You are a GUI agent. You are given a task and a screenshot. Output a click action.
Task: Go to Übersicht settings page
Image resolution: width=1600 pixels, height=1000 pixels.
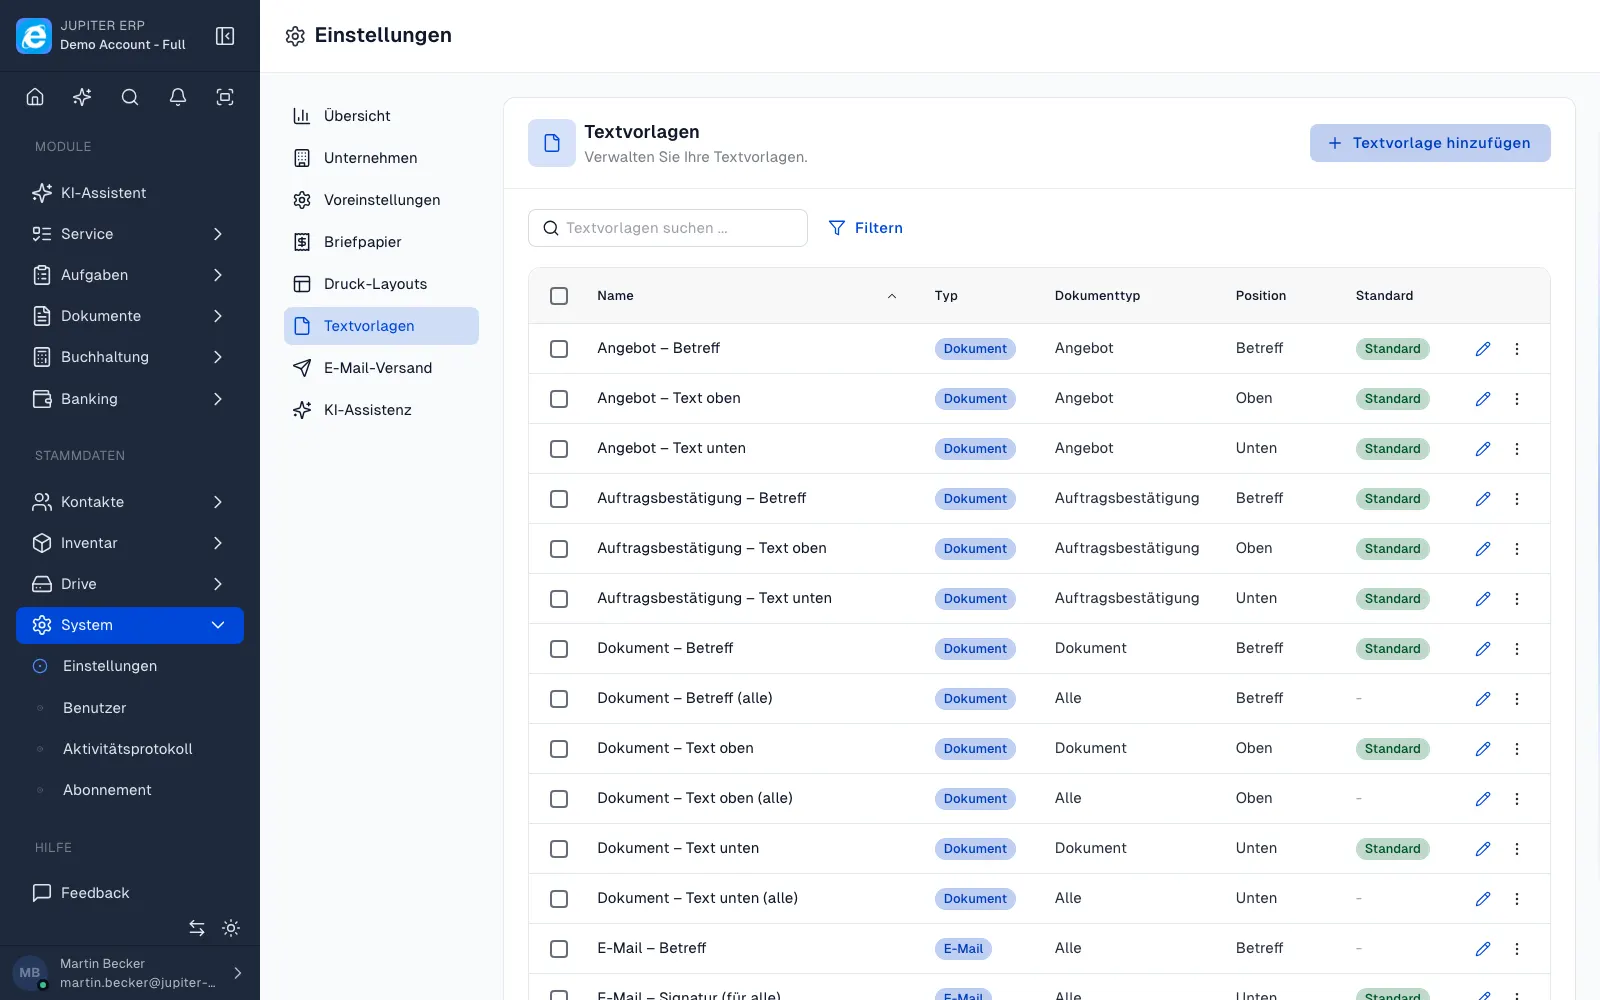381,116
